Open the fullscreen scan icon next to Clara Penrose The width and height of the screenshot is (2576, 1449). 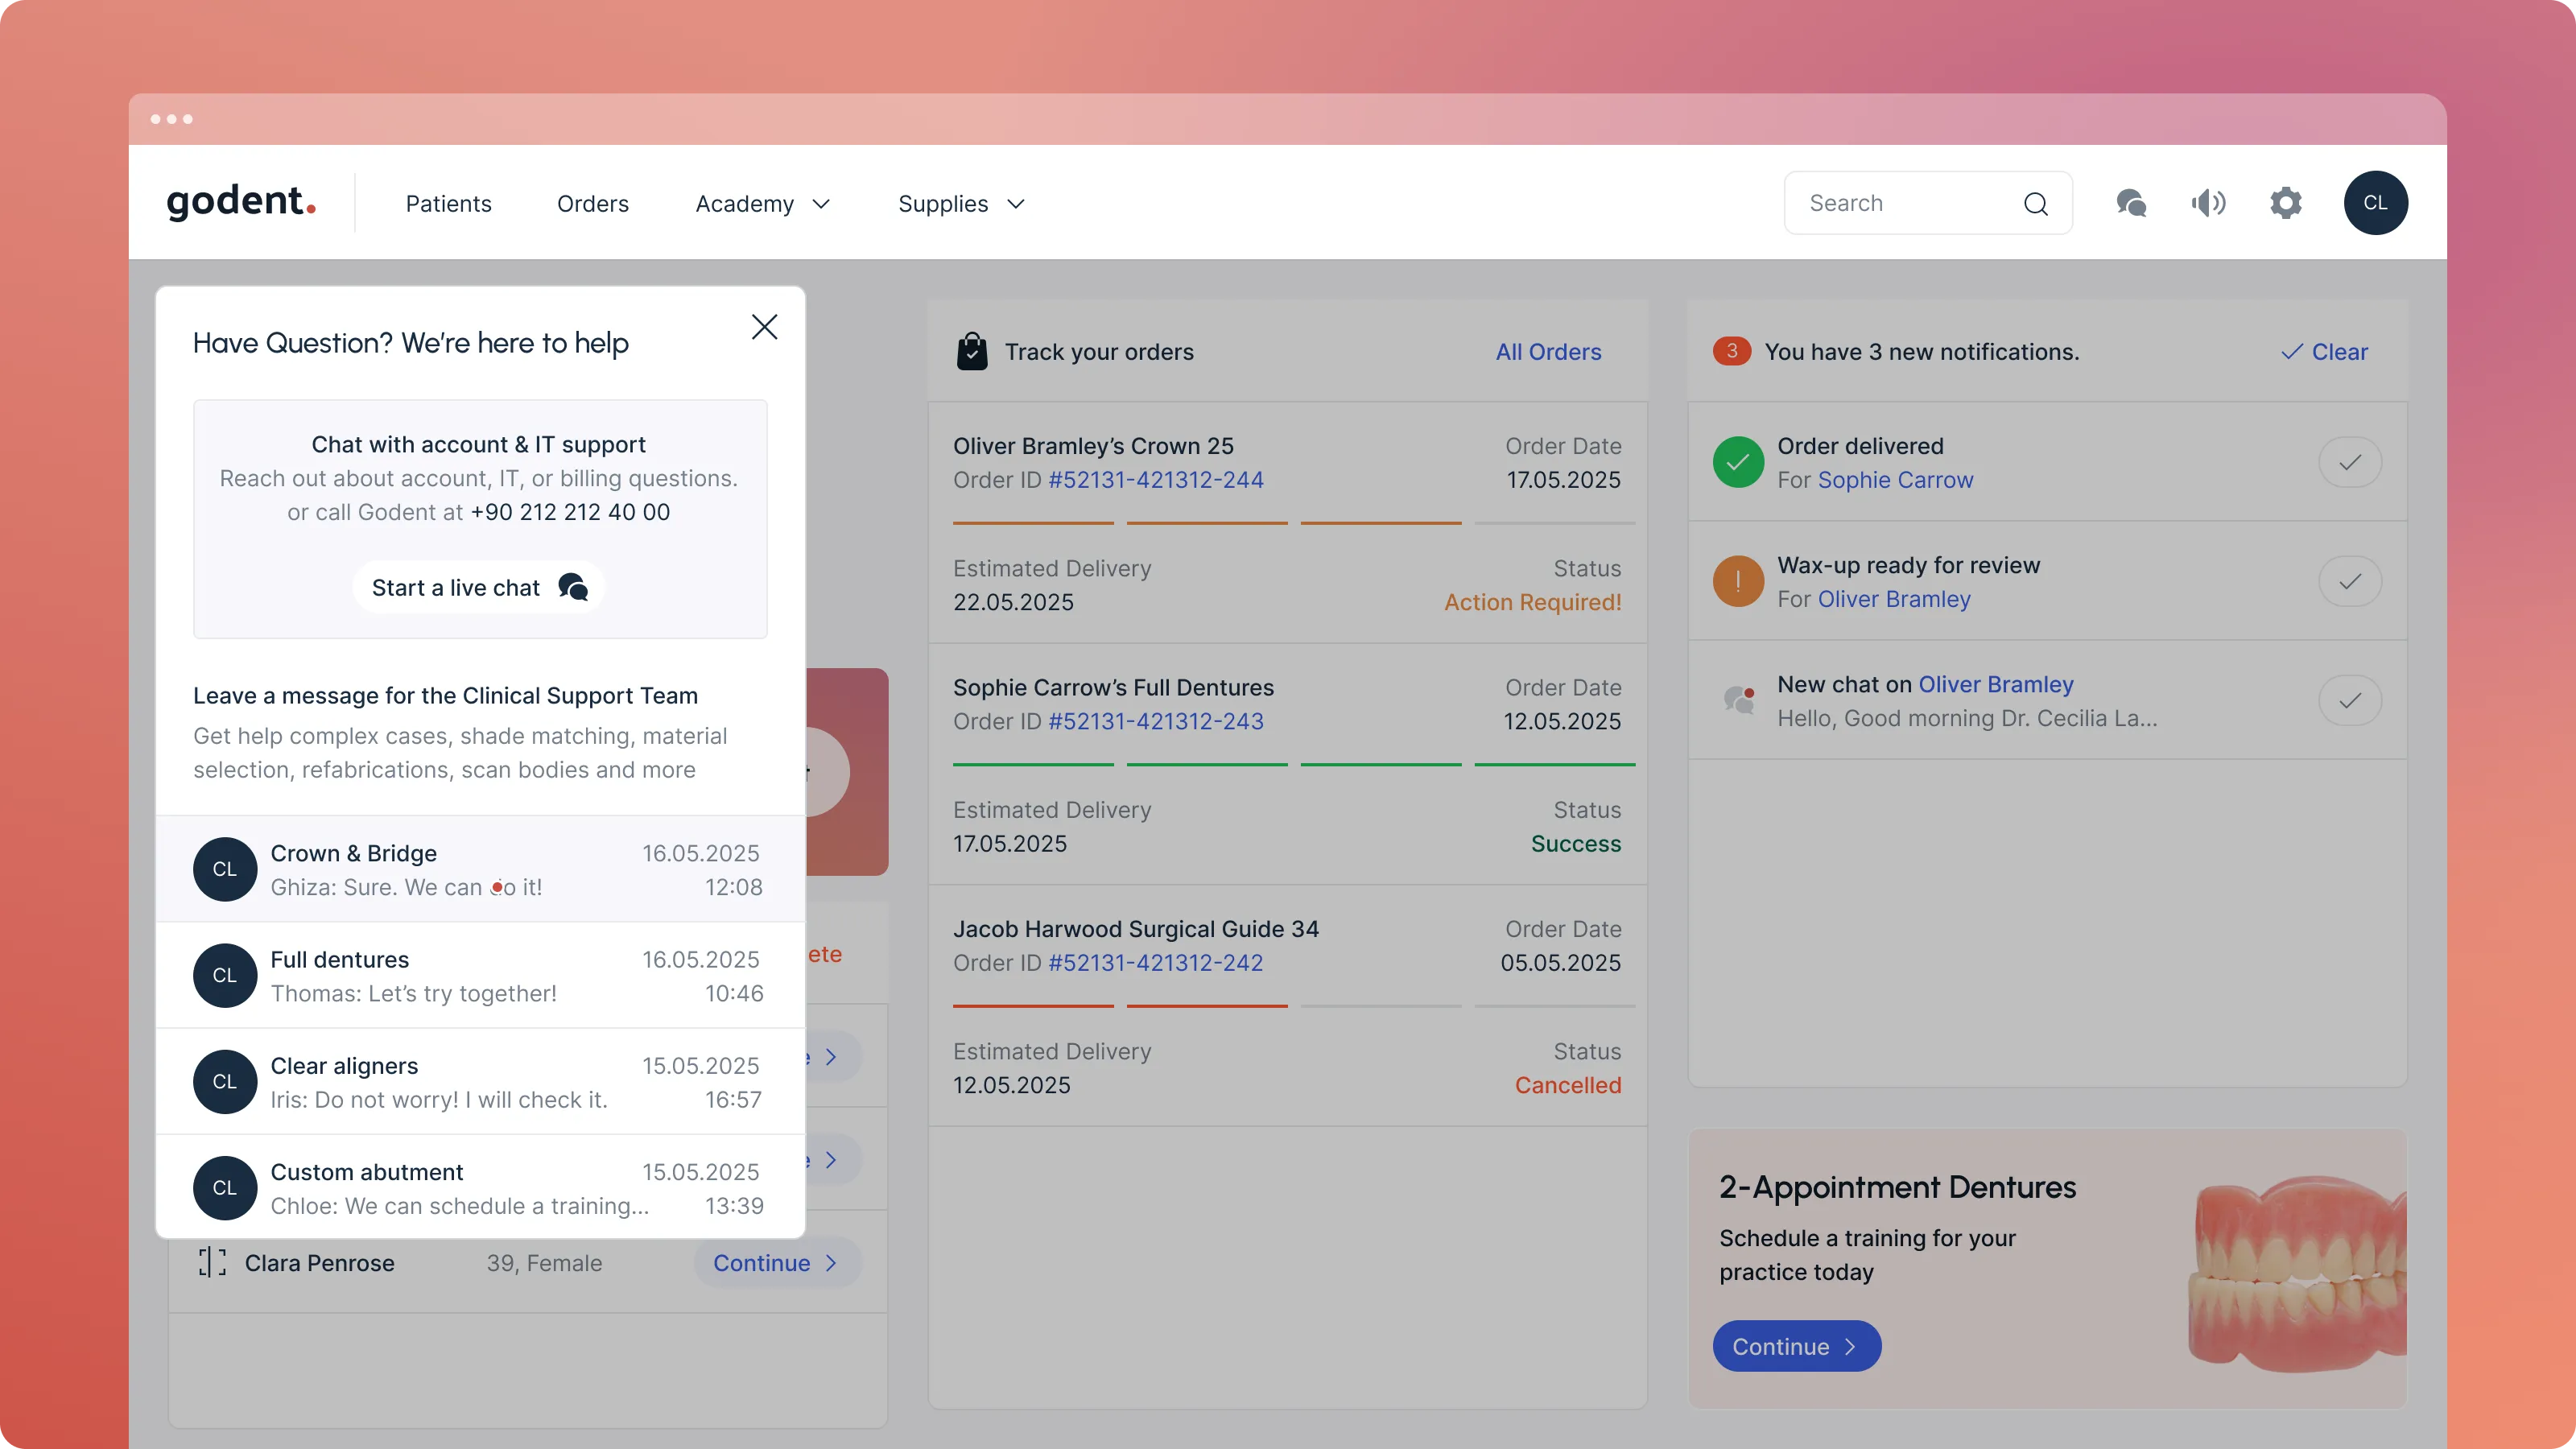tap(210, 1262)
